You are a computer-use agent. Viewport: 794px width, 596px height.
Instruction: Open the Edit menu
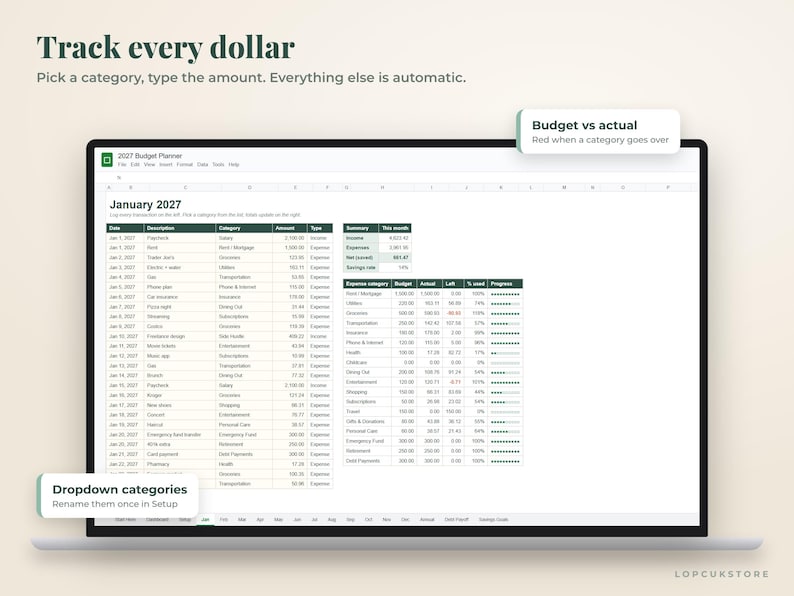click(x=135, y=165)
